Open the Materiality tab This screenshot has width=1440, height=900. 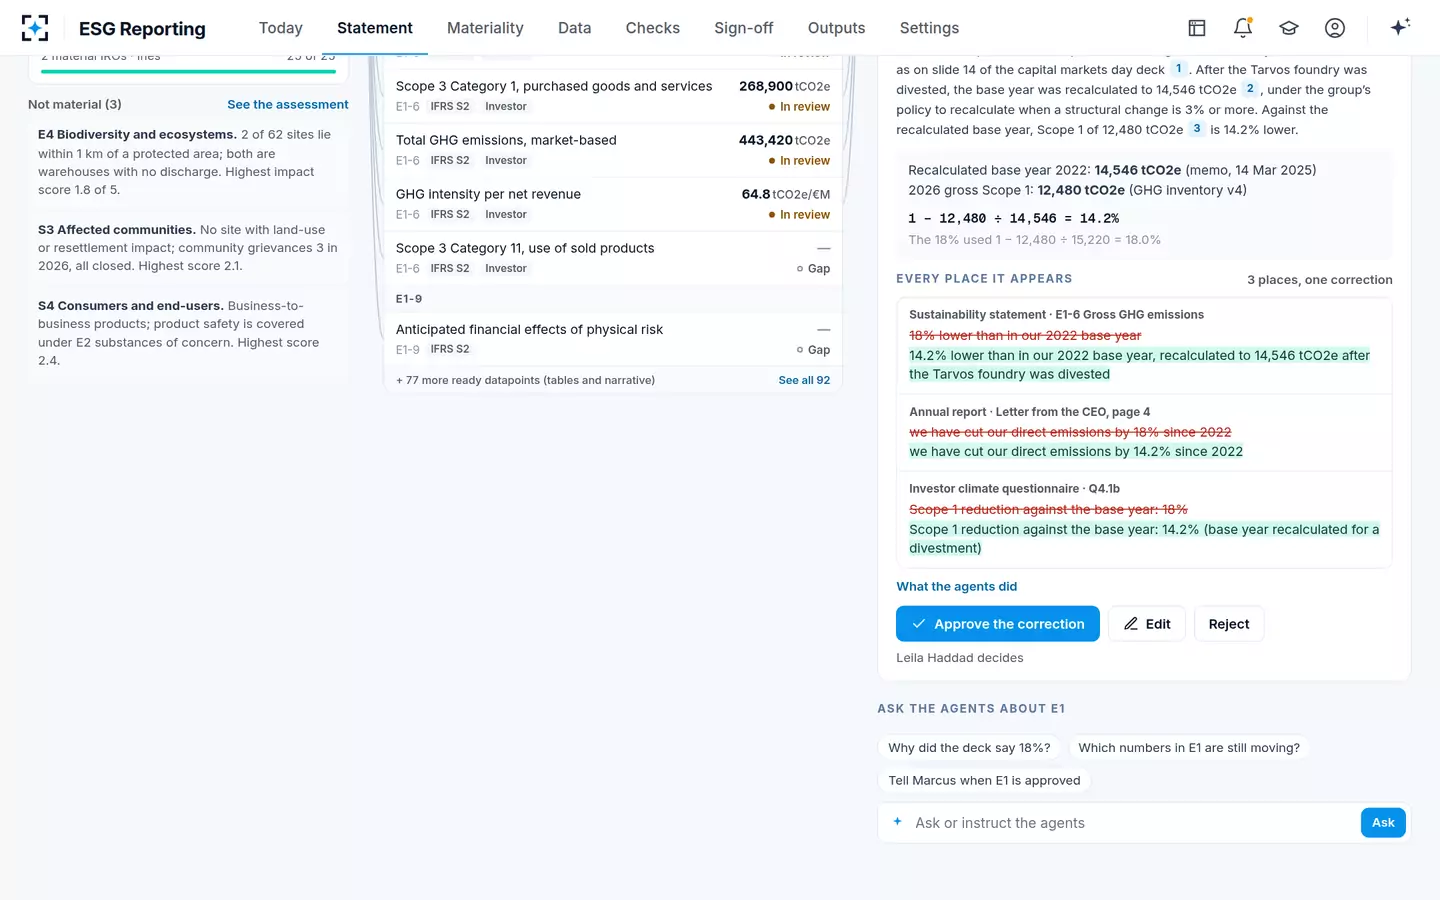485,28
